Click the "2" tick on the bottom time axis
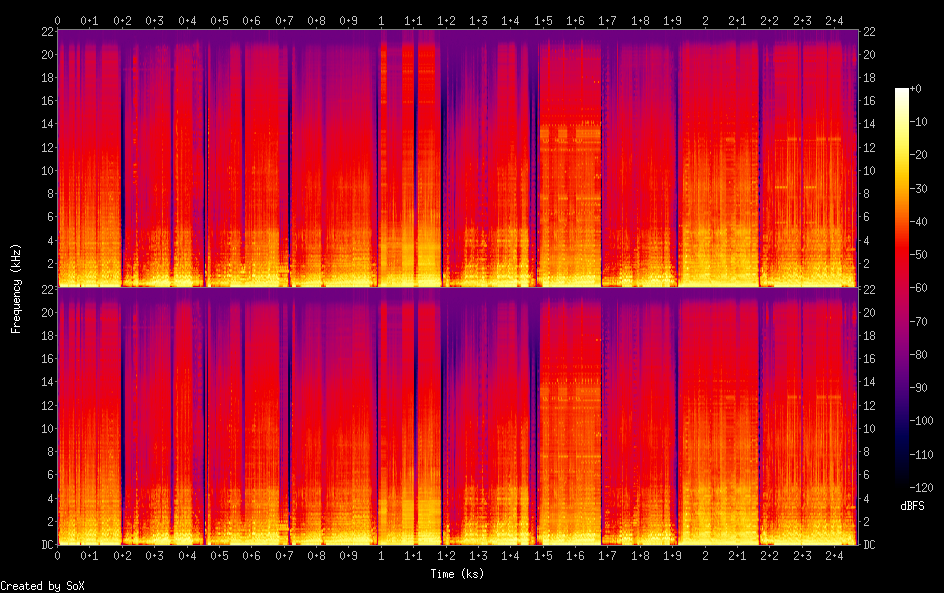944x593 pixels. (705, 556)
